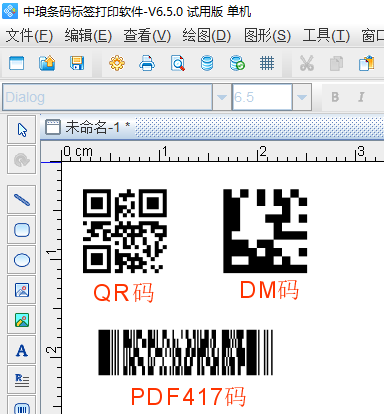Open the 绘图(D) menu
This screenshot has height=414, width=384.
tap(207, 36)
